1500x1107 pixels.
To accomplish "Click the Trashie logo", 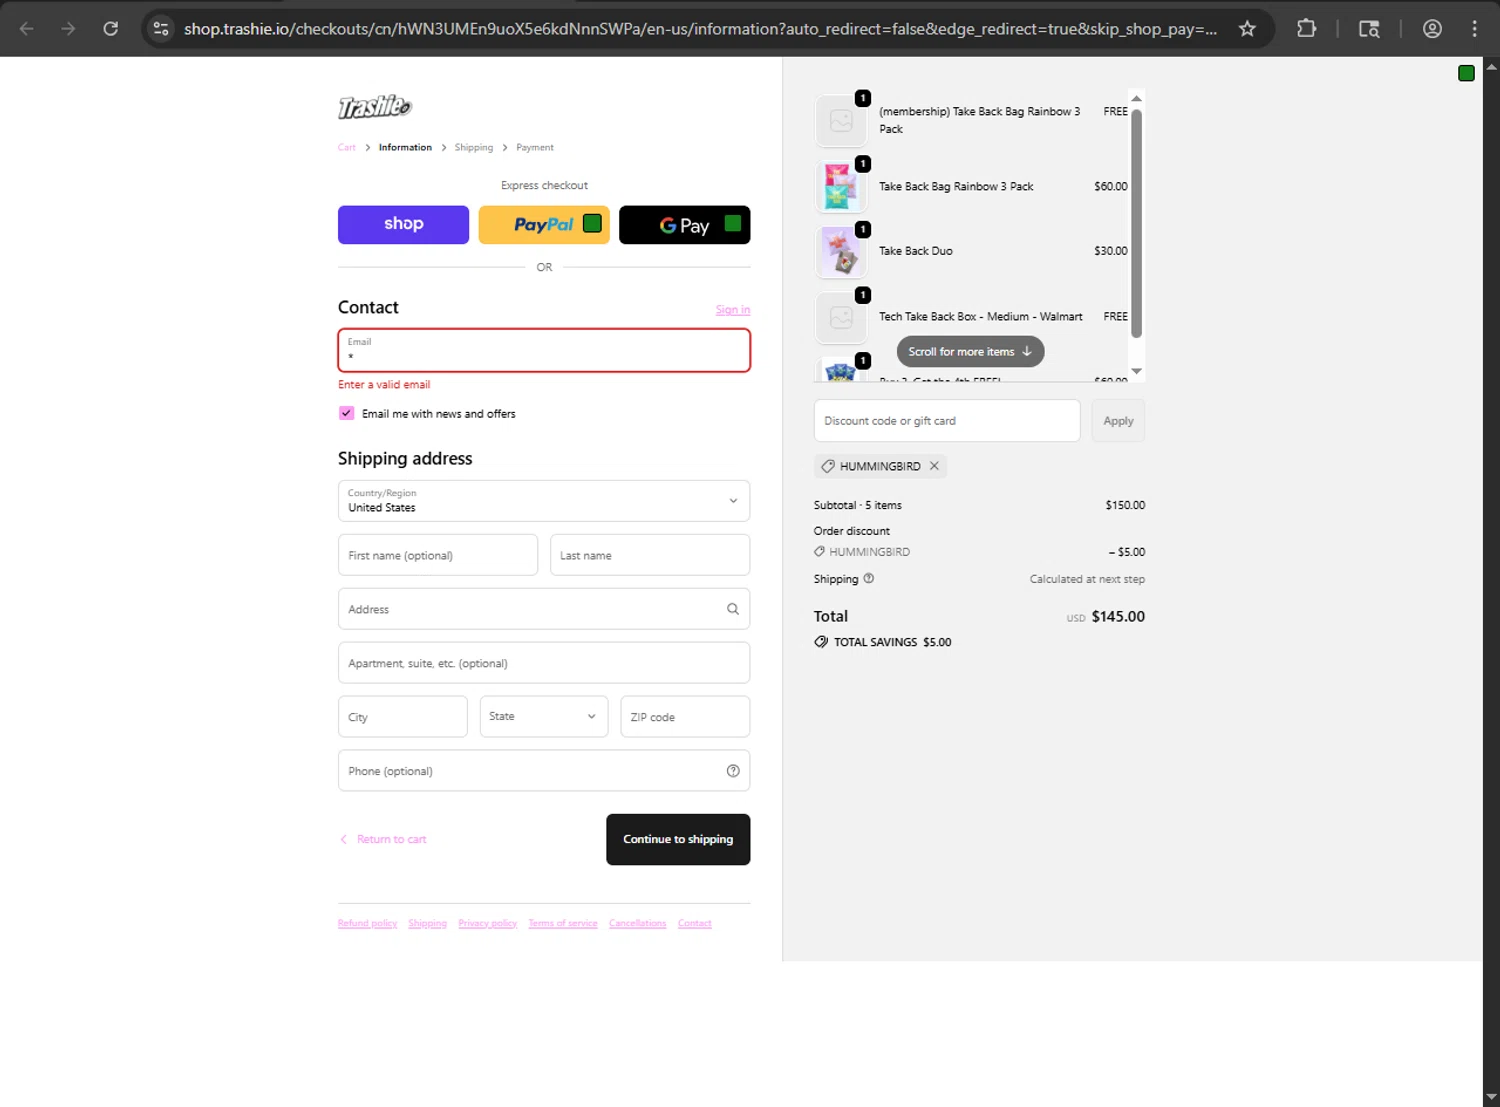I will coord(375,106).
